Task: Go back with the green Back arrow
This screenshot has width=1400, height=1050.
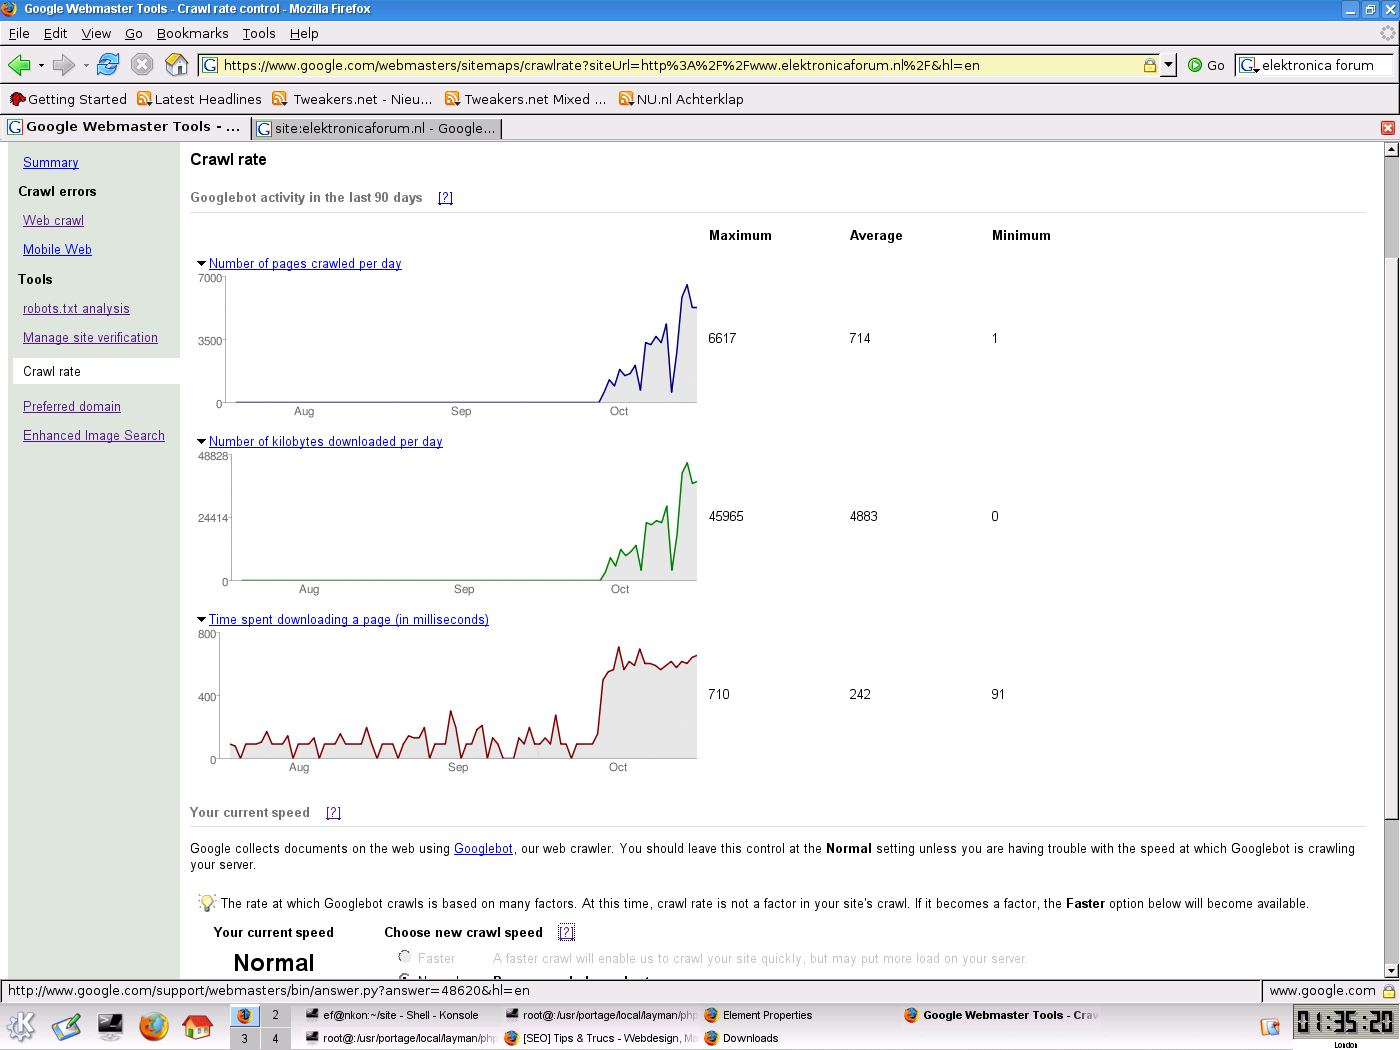Action: 18,65
